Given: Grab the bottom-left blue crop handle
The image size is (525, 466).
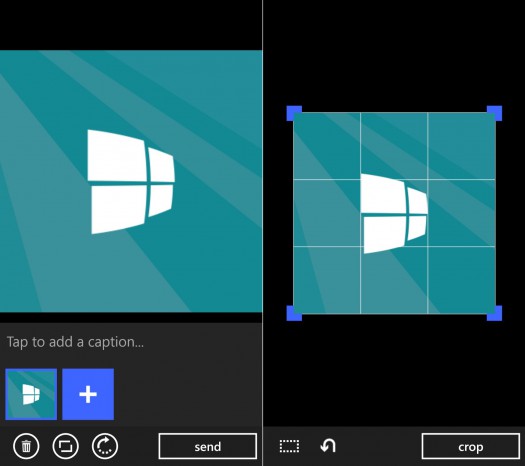Looking at the screenshot, I should click(x=294, y=313).
